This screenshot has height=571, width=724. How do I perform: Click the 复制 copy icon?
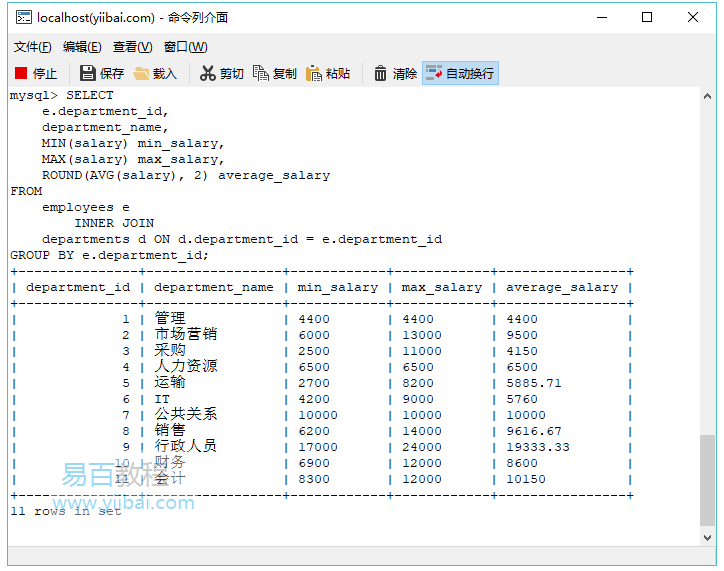tap(261, 73)
